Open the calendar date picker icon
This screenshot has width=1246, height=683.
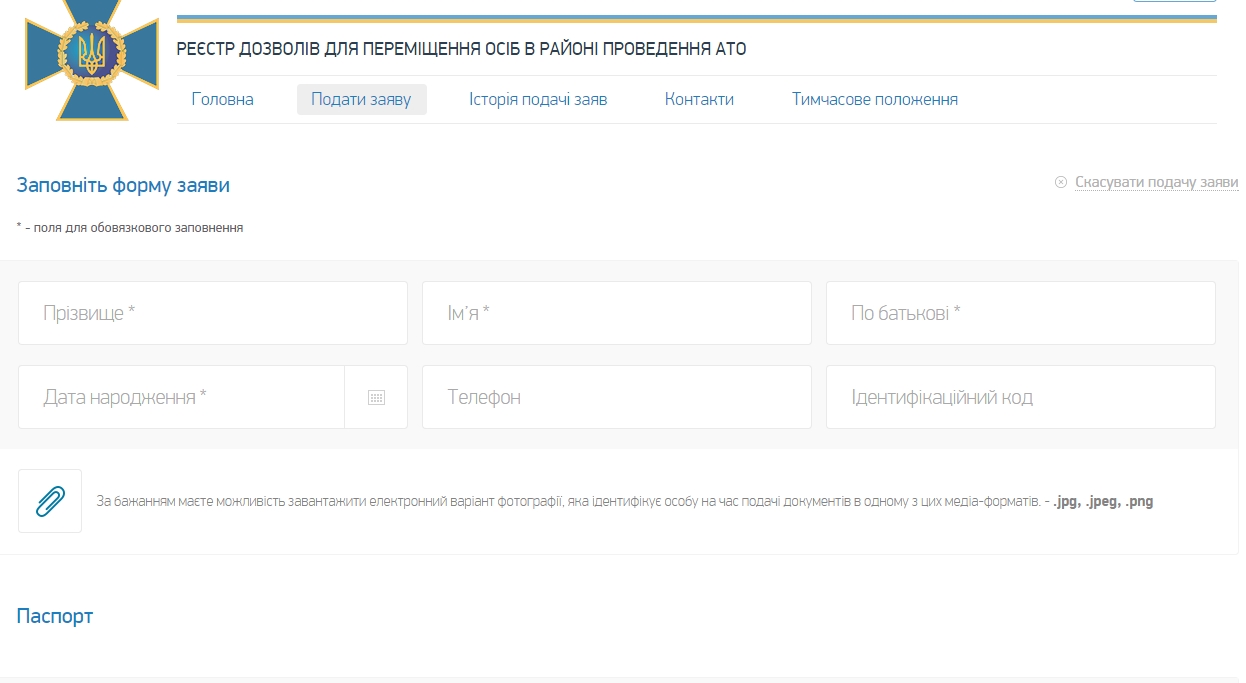coord(376,397)
